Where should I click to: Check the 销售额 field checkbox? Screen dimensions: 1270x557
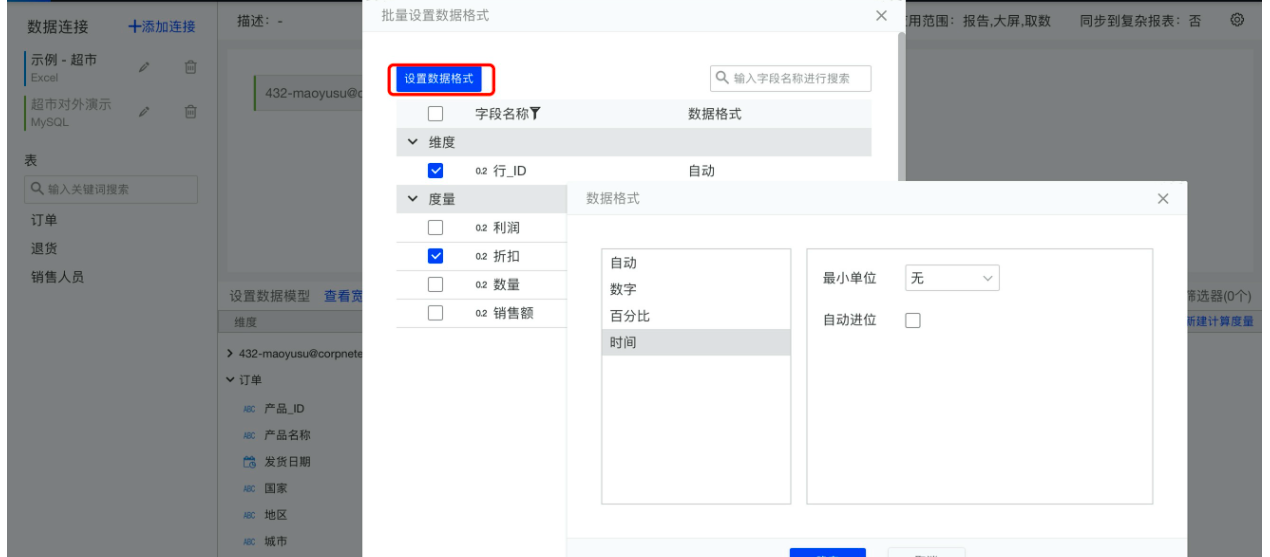[x=435, y=312]
